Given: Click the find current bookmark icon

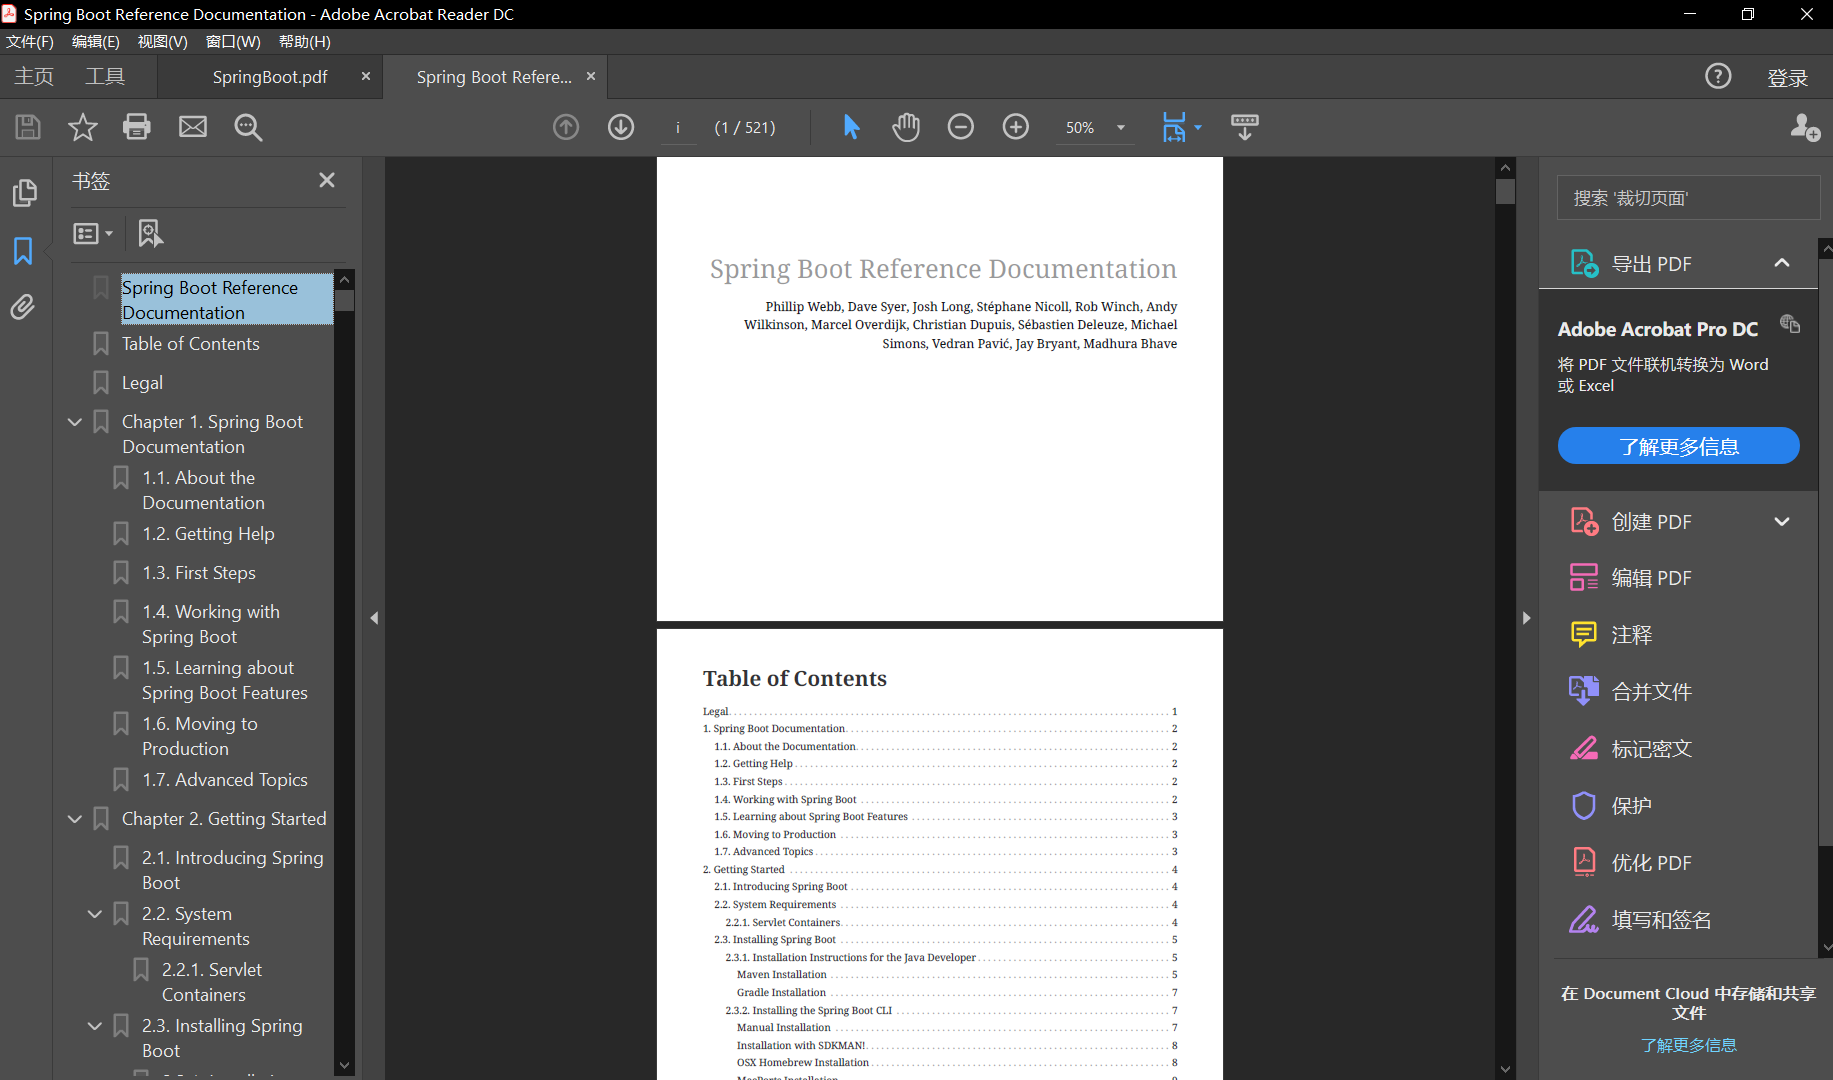Looking at the screenshot, I should coord(150,233).
